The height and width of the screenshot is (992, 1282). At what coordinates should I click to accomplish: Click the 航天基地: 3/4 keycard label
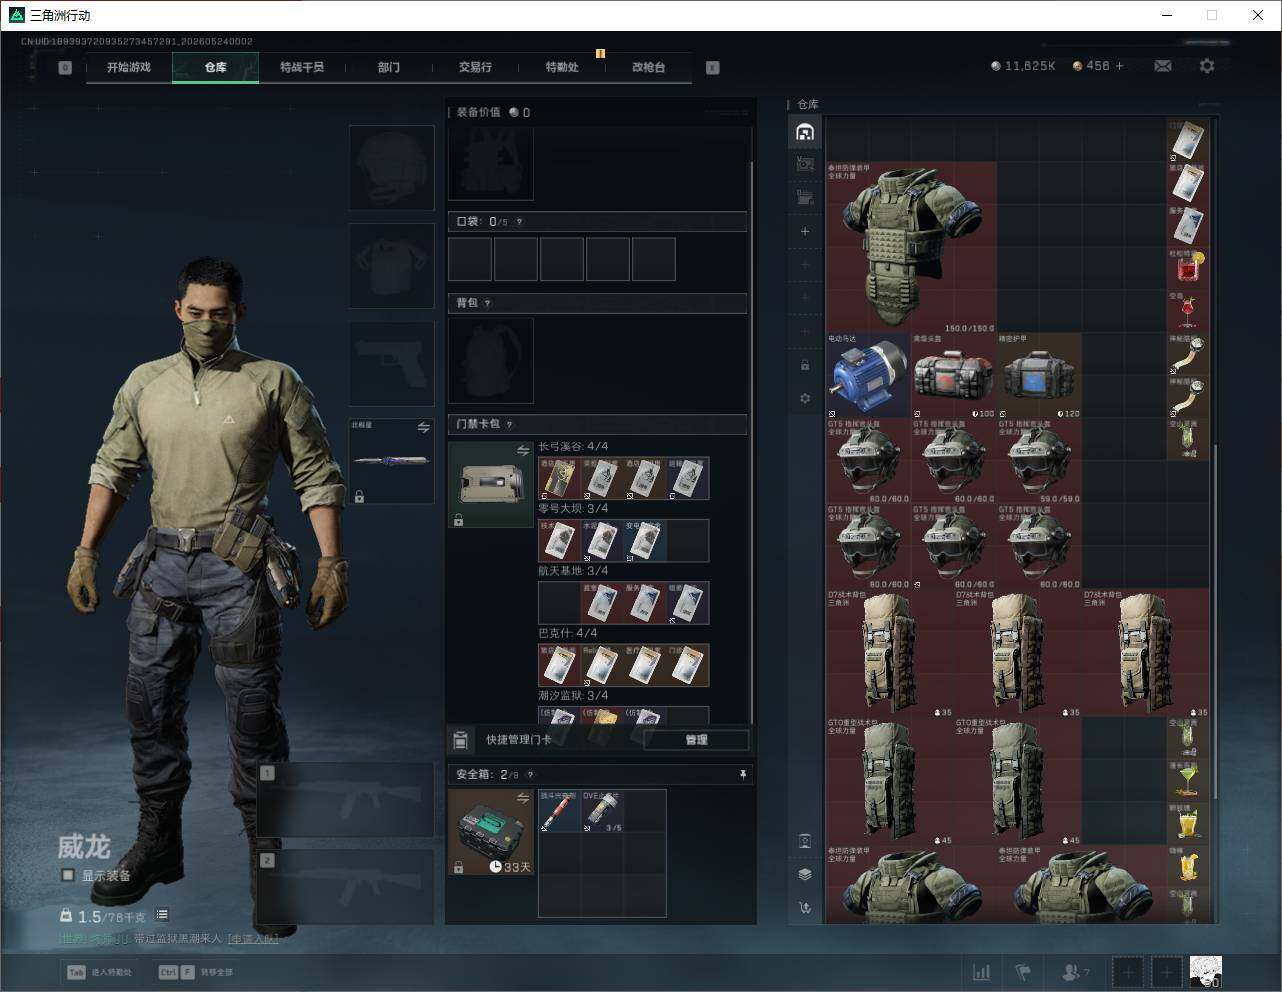[x=573, y=571]
